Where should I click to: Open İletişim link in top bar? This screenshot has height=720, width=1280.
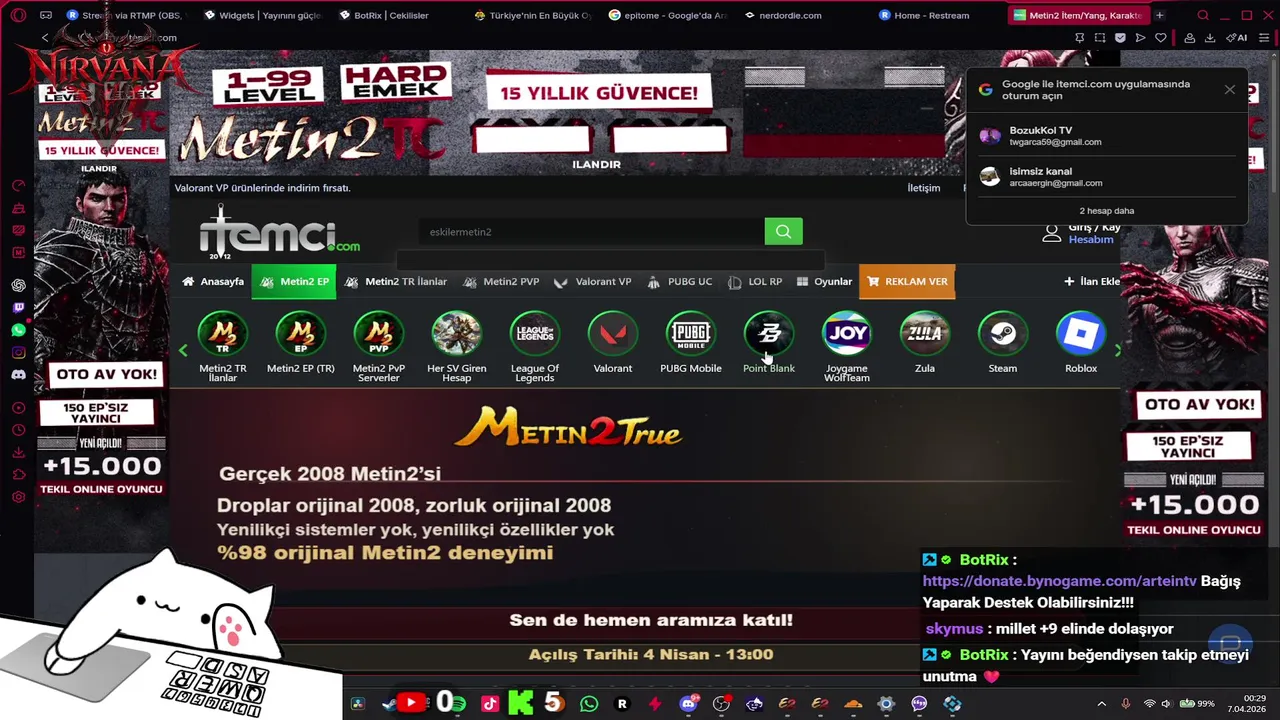tap(923, 188)
